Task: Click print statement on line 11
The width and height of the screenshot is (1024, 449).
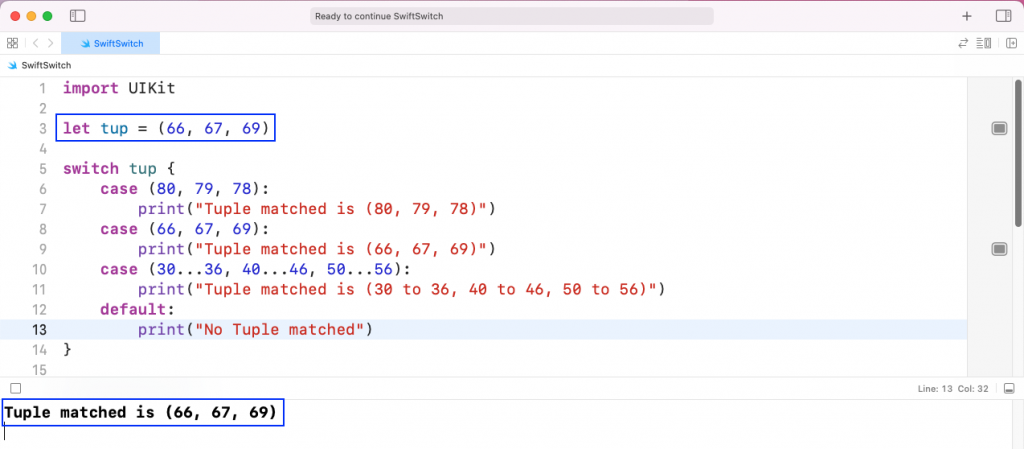Action: [401, 289]
